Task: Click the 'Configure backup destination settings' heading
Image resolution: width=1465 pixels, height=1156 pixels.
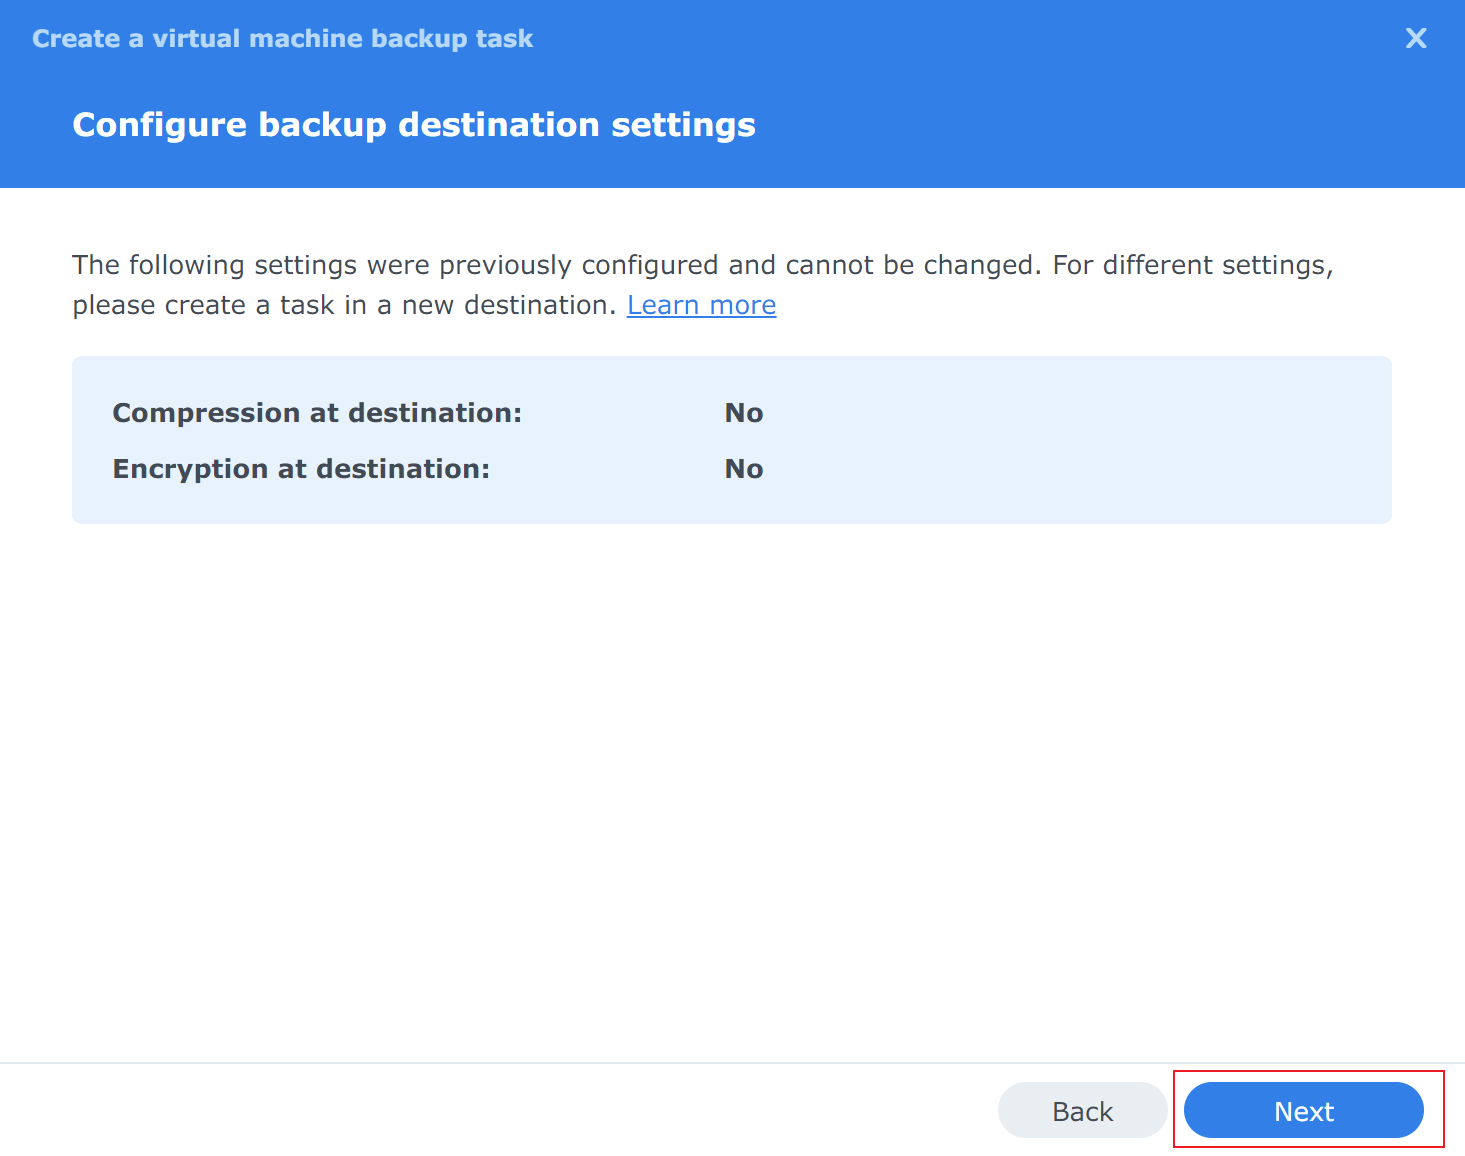Action: (x=413, y=125)
